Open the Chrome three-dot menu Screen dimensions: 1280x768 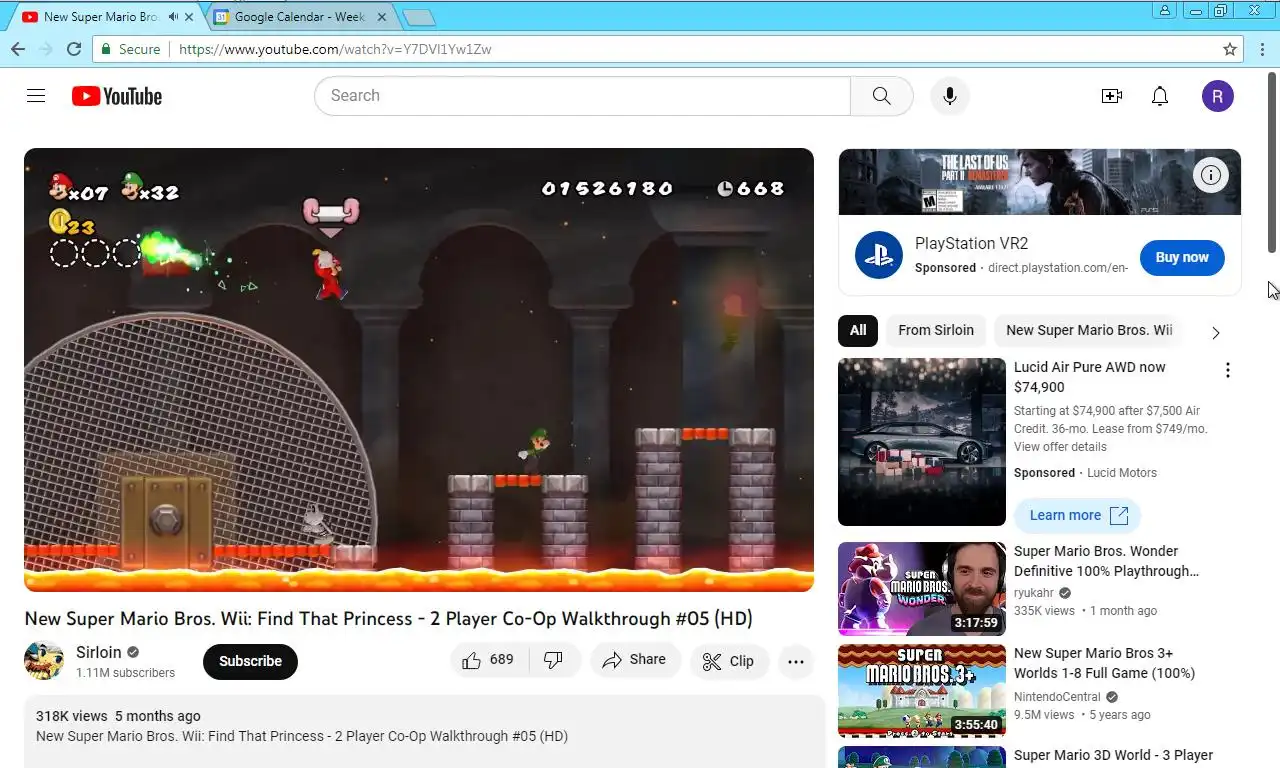pos(1261,49)
